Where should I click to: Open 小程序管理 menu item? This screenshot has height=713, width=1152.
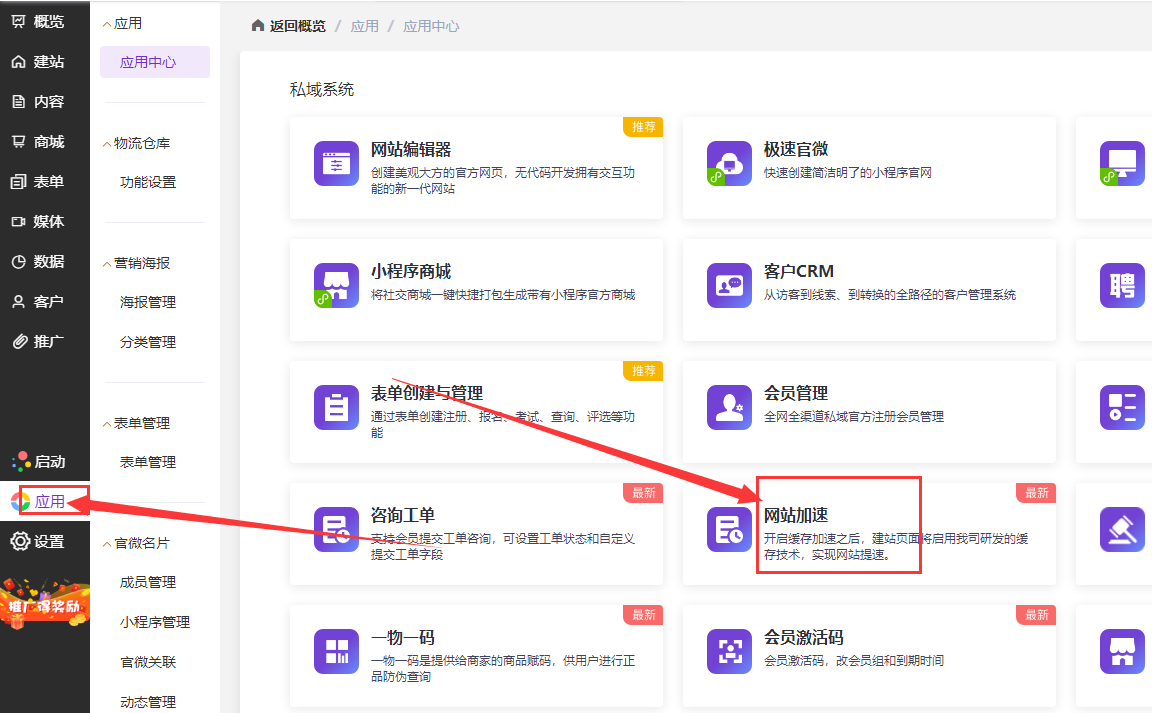click(x=155, y=622)
